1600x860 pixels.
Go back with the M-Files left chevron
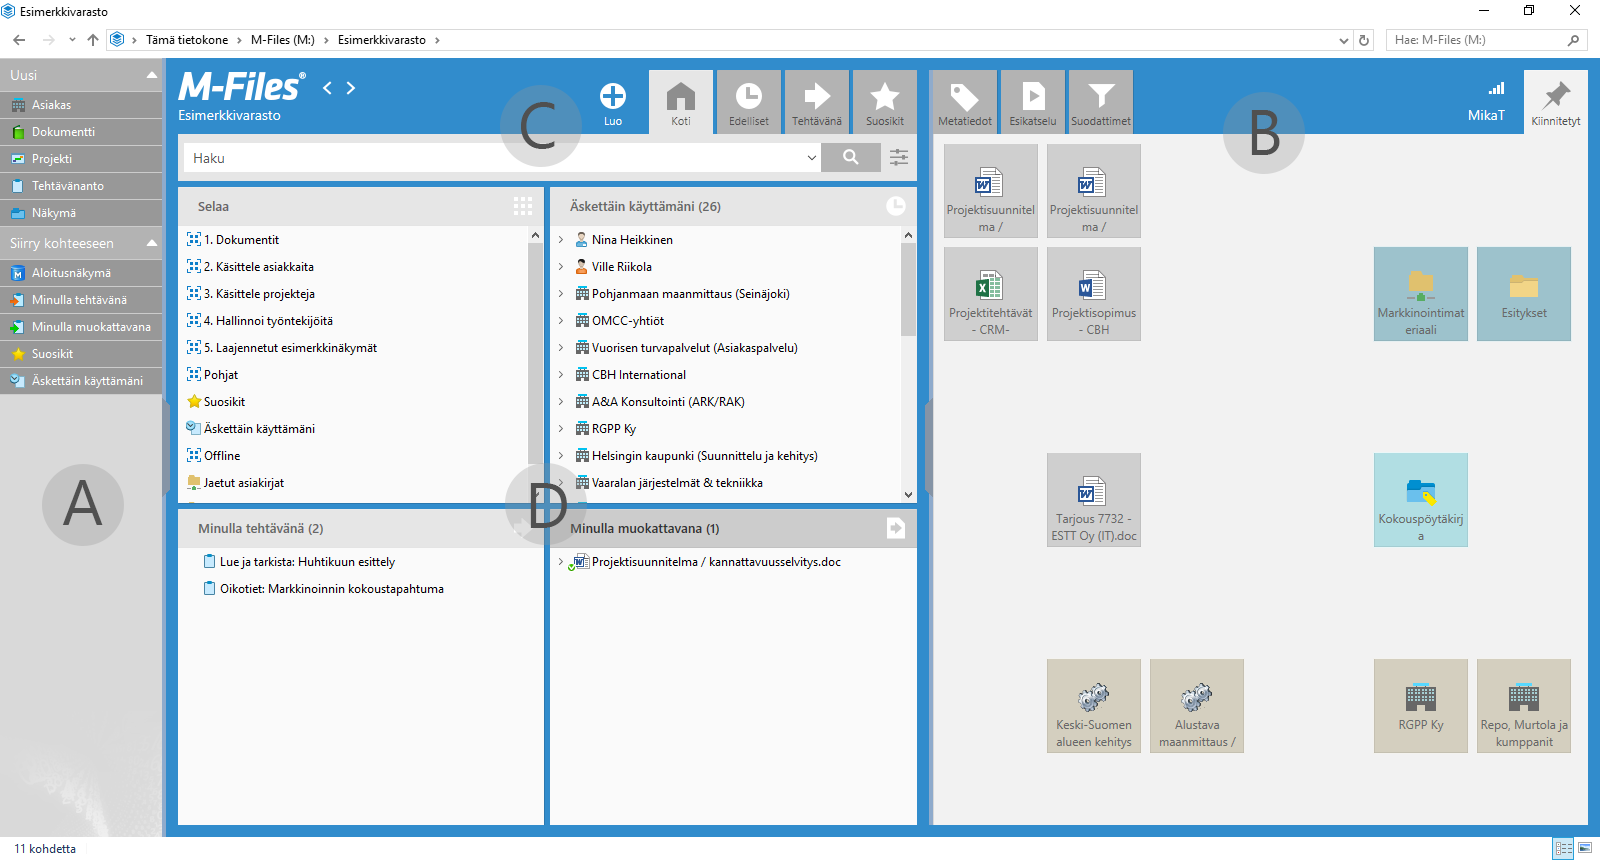pyautogui.click(x=327, y=88)
